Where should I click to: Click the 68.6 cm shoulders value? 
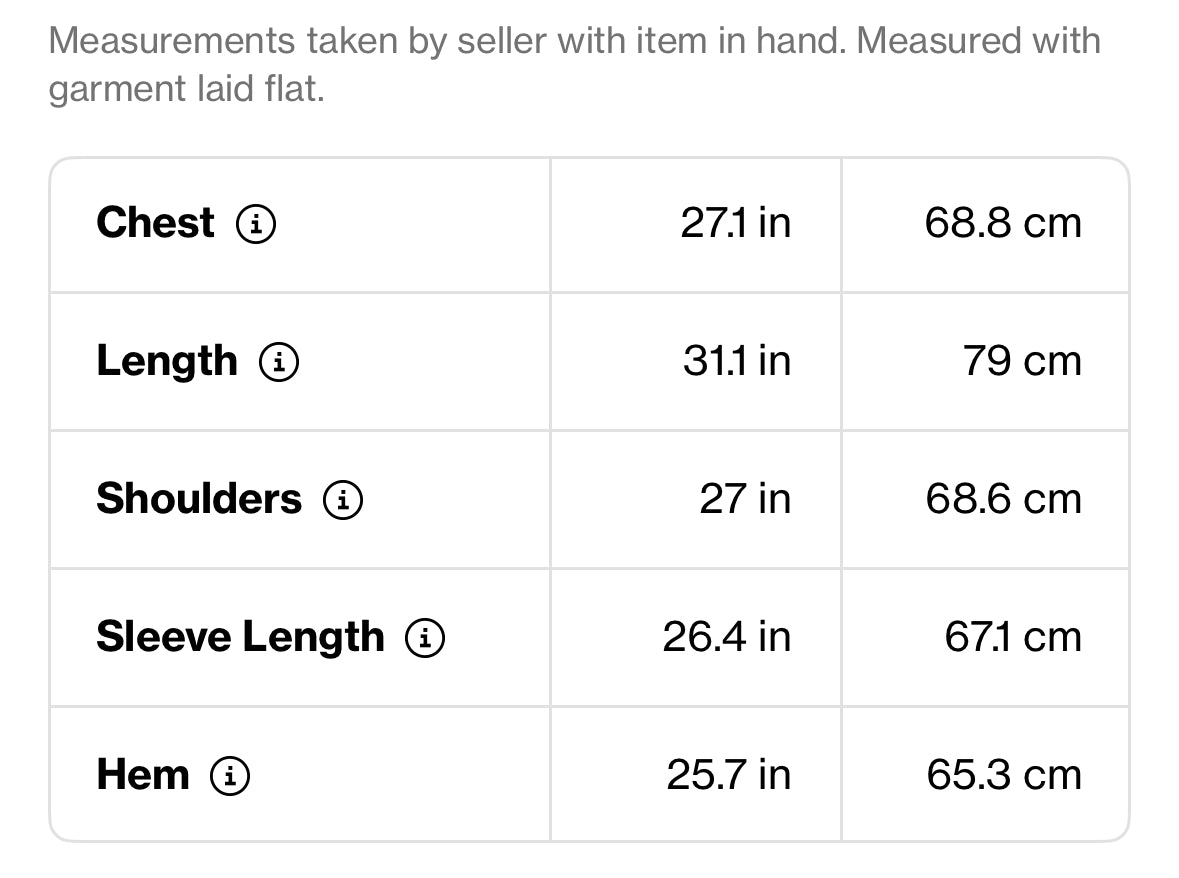[x=1004, y=500]
